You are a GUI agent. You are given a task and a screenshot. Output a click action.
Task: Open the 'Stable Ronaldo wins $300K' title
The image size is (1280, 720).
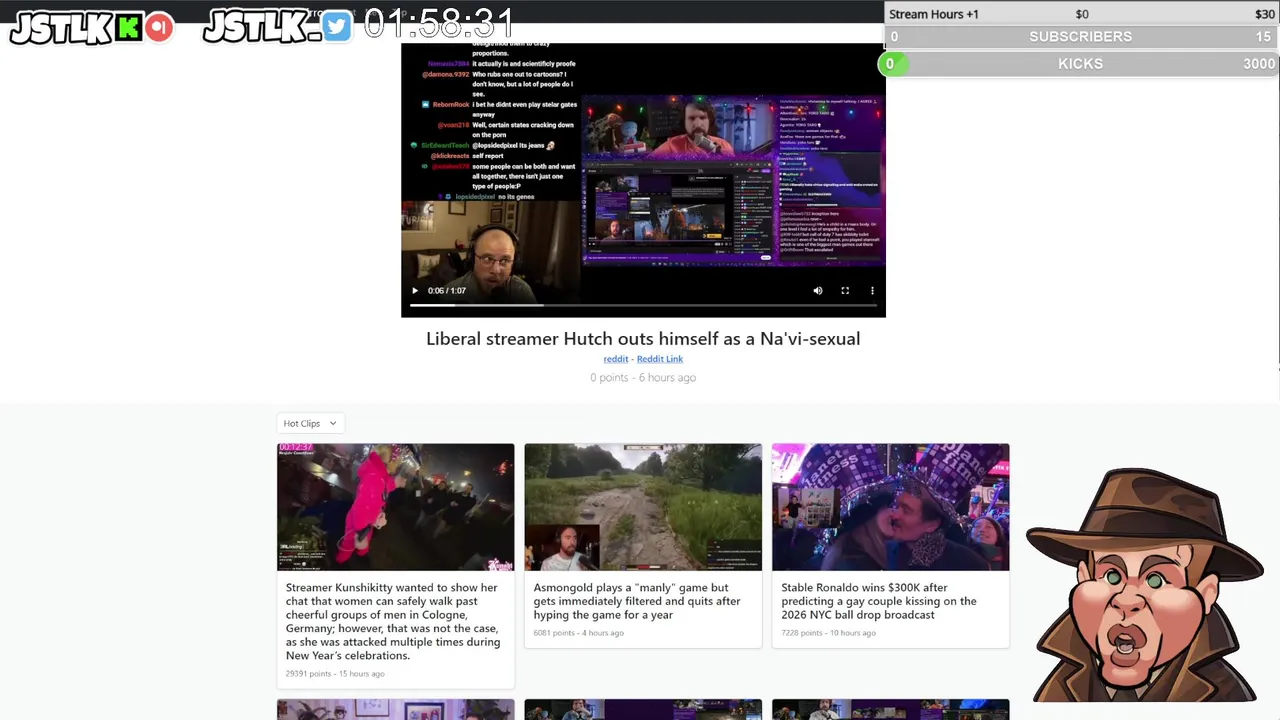click(879, 601)
